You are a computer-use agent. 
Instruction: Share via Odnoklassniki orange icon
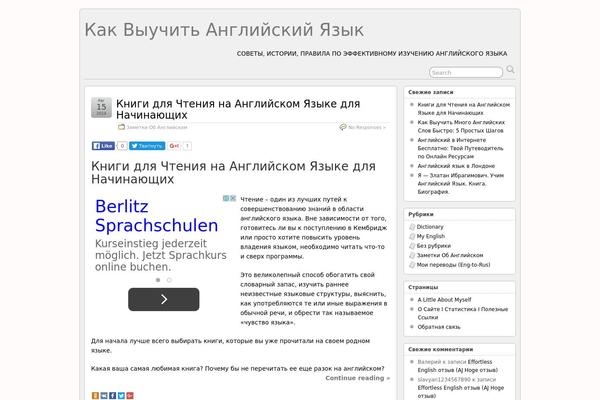[x=95, y=395]
